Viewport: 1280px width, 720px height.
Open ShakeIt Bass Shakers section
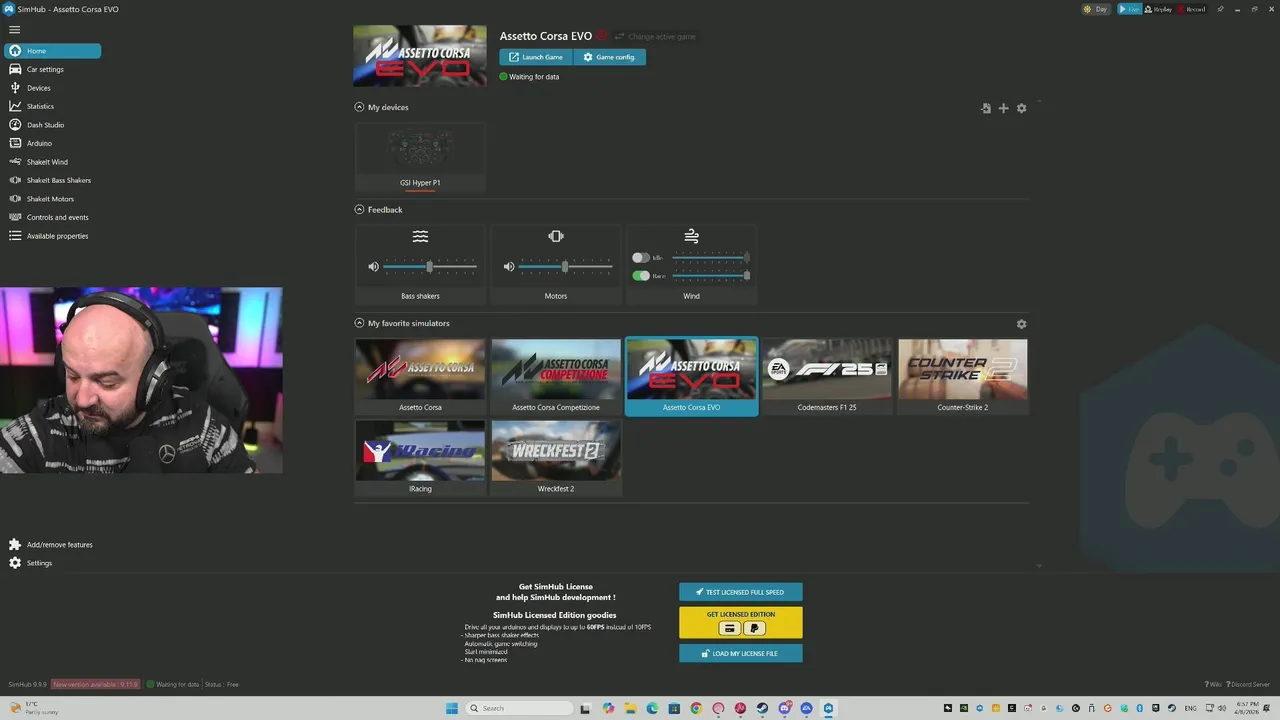point(58,180)
